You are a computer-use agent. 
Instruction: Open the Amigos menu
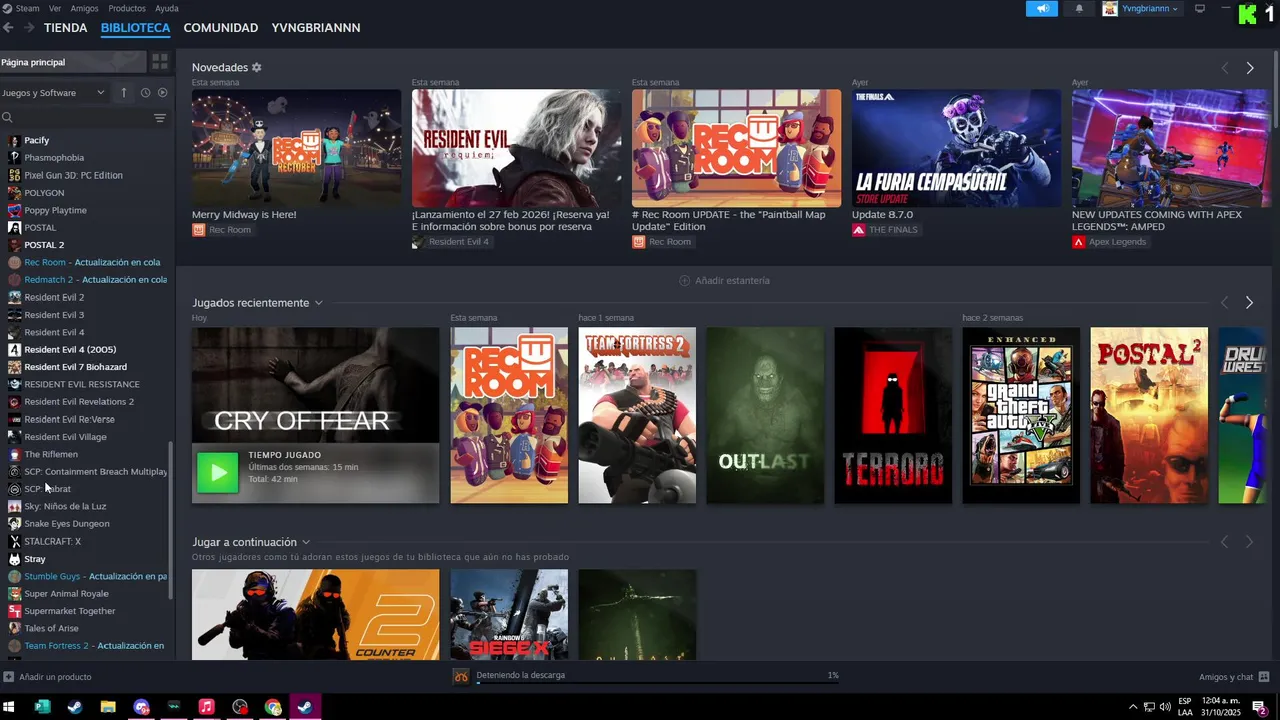[x=84, y=8]
